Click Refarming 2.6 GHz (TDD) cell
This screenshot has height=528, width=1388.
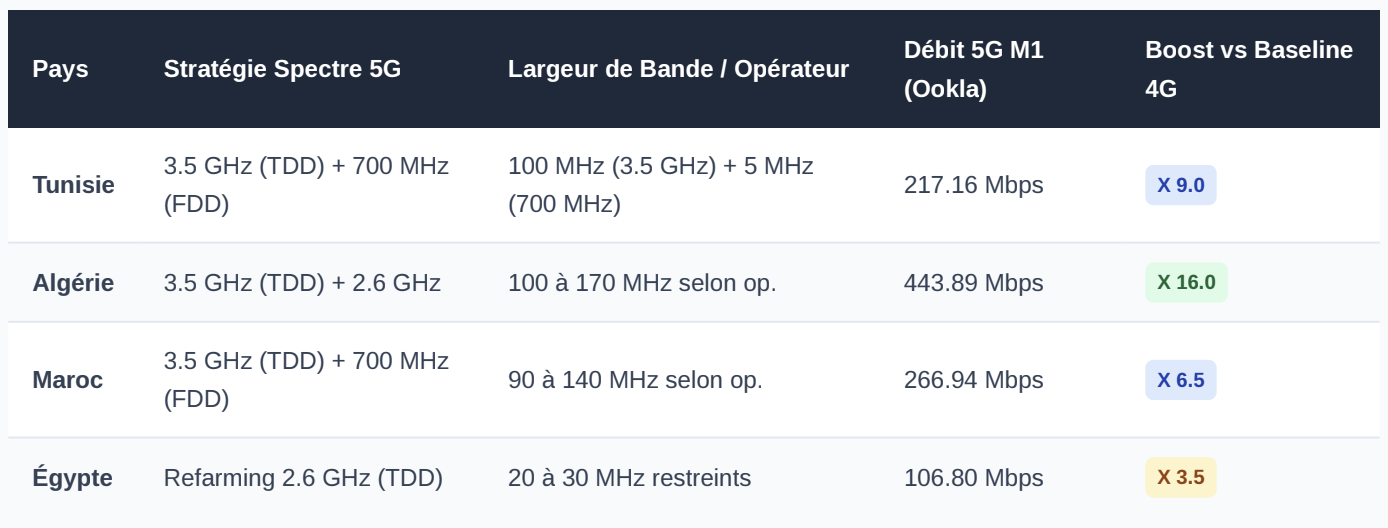click(x=303, y=478)
